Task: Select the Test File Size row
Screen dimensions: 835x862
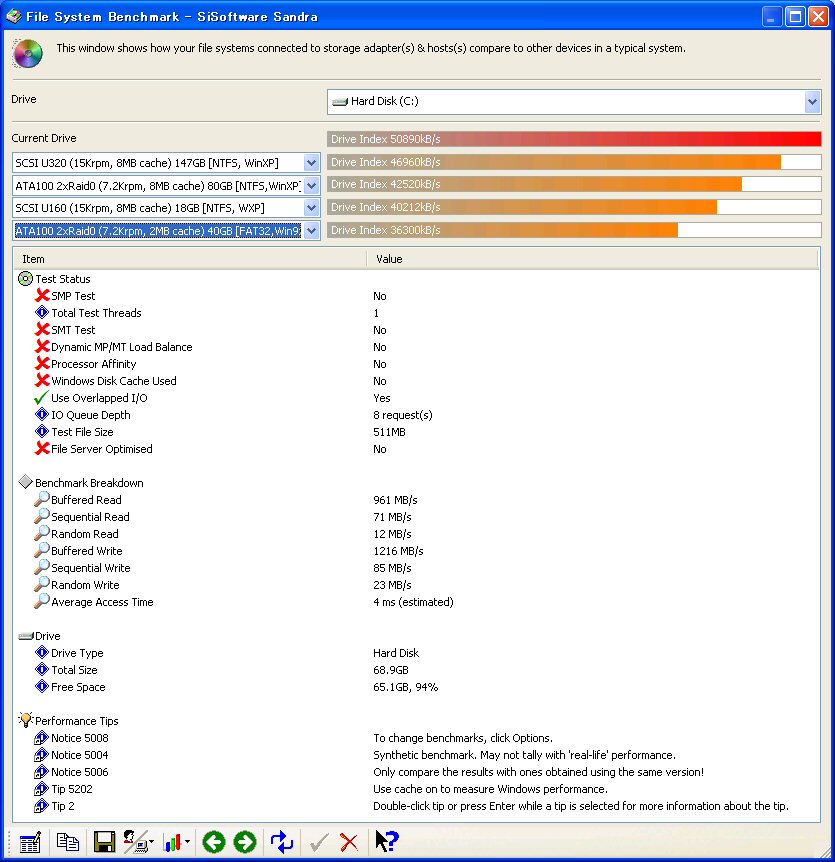Action: [416, 432]
